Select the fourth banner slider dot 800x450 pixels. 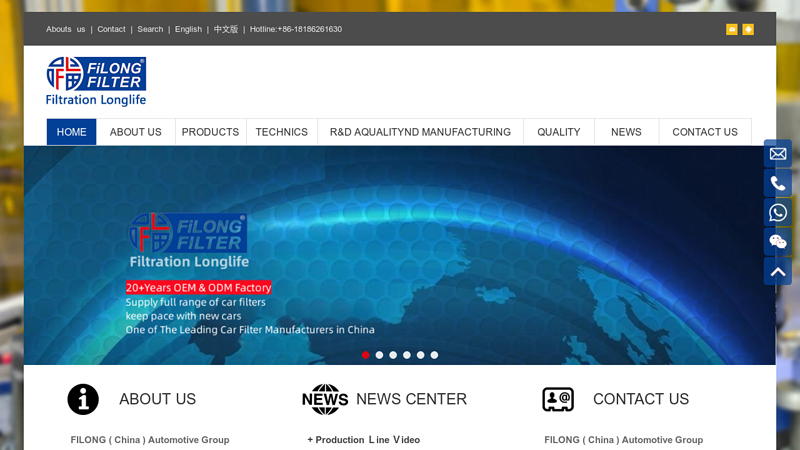(x=407, y=355)
